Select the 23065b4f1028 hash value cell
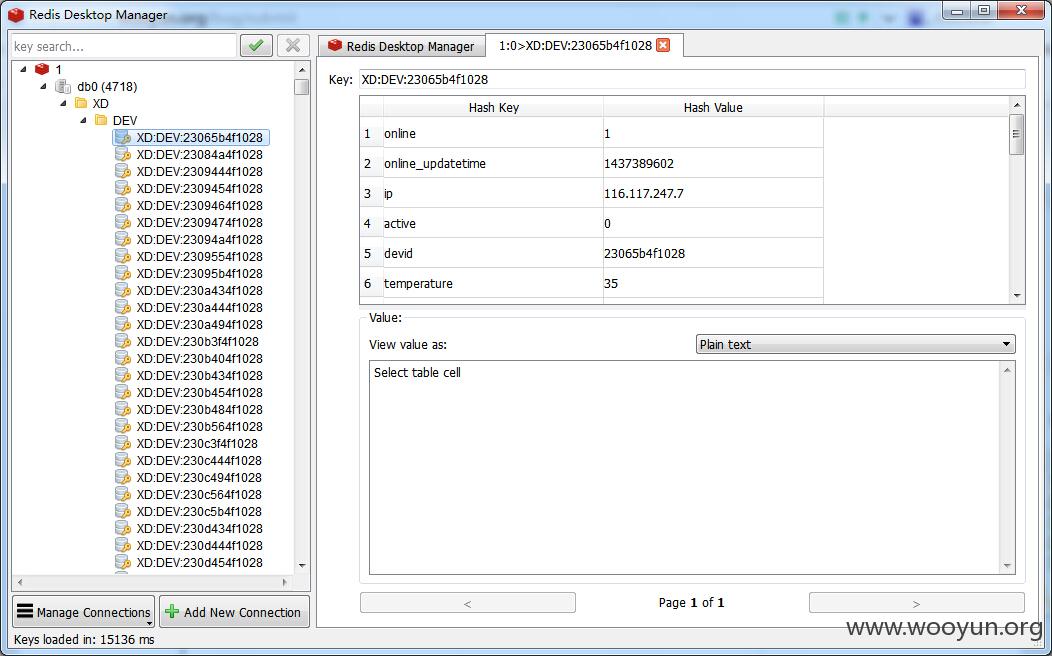This screenshot has height=656, width=1052. pos(713,253)
